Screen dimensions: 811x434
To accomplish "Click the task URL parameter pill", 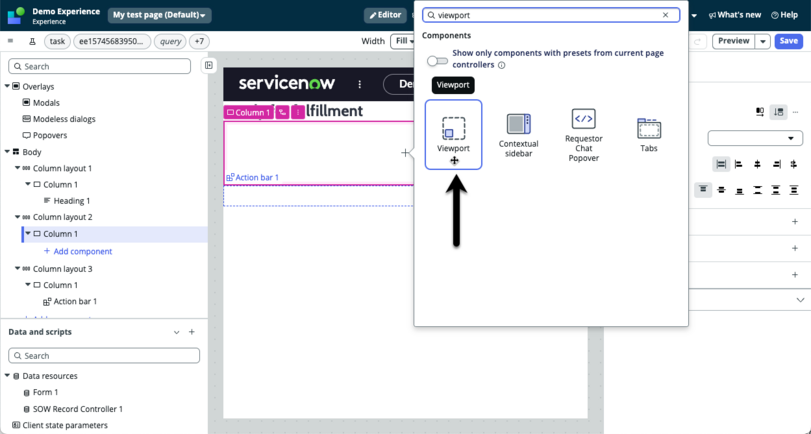I will pyautogui.click(x=57, y=41).
